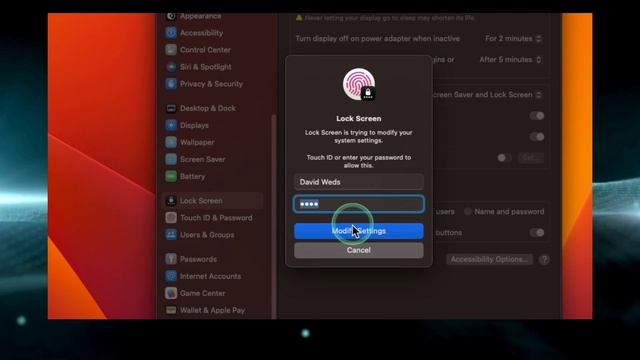Viewport: 640px width, 360px height.
Task: Select Wallet & Apple Pay label
Action: click(213, 310)
